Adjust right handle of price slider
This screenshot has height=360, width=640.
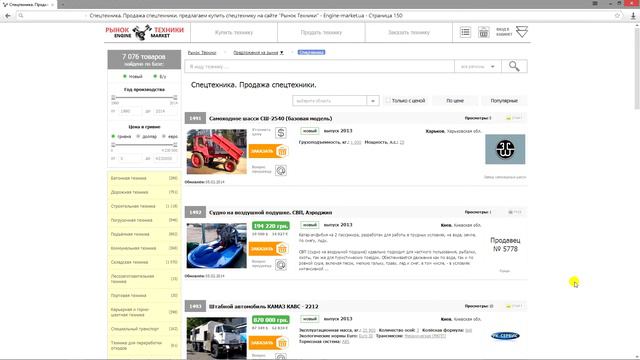point(175,145)
